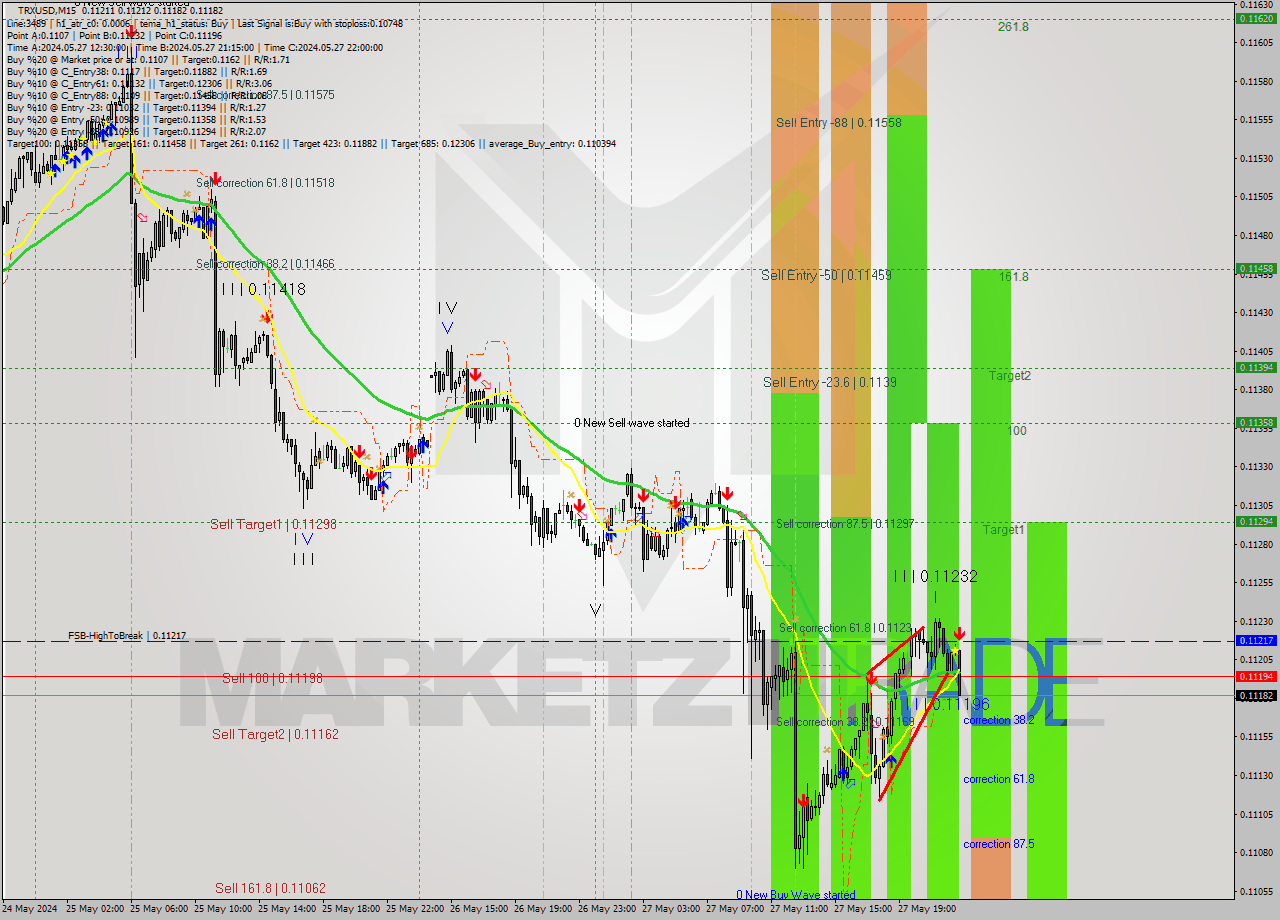Viewport: 1280px width, 920px height.
Task: Click the '25 May 22:00' time axis label
Action: [417, 909]
